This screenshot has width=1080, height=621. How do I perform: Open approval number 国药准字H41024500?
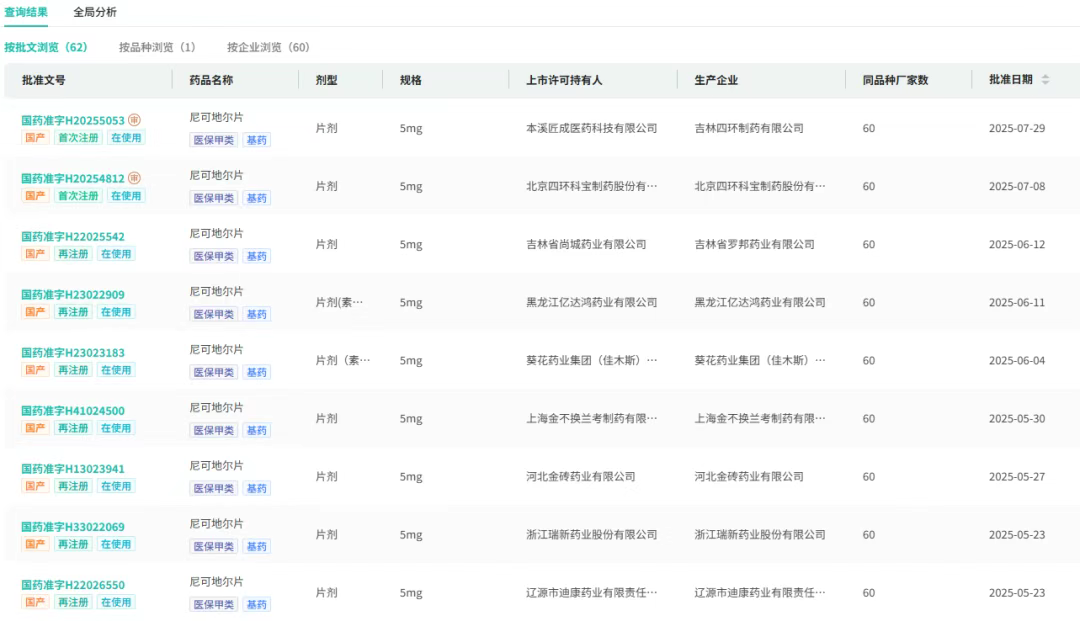[x=73, y=411]
